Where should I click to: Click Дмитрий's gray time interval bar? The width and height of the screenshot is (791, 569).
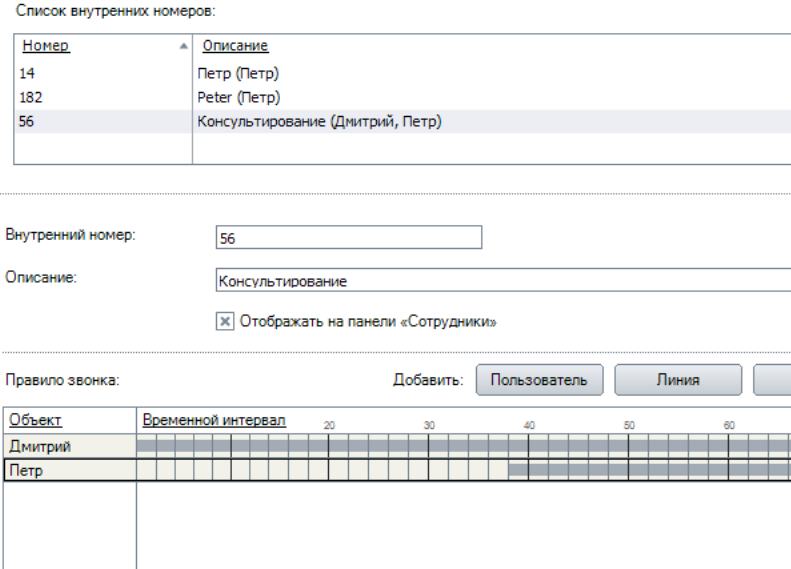(x=460, y=446)
